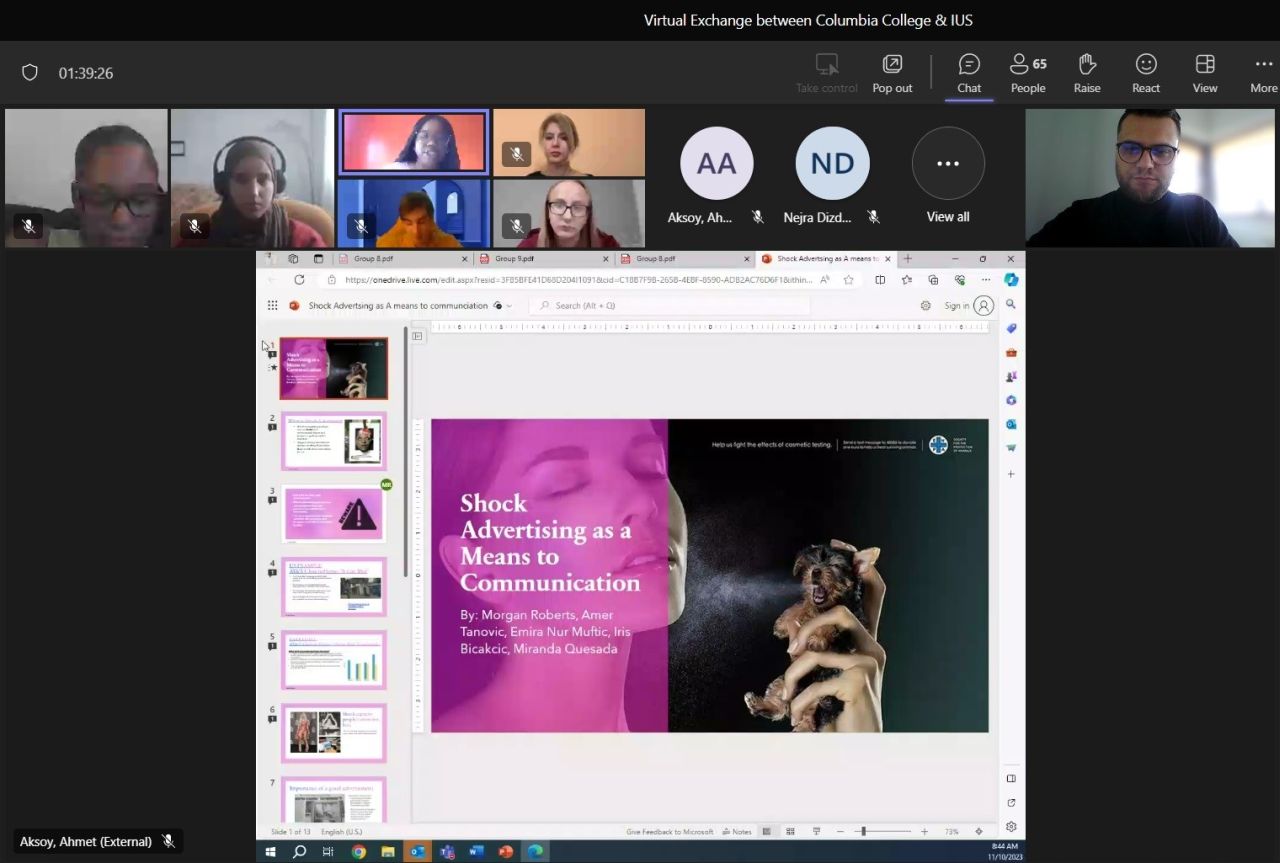Click the settings gear beside Sign in

(x=925, y=306)
